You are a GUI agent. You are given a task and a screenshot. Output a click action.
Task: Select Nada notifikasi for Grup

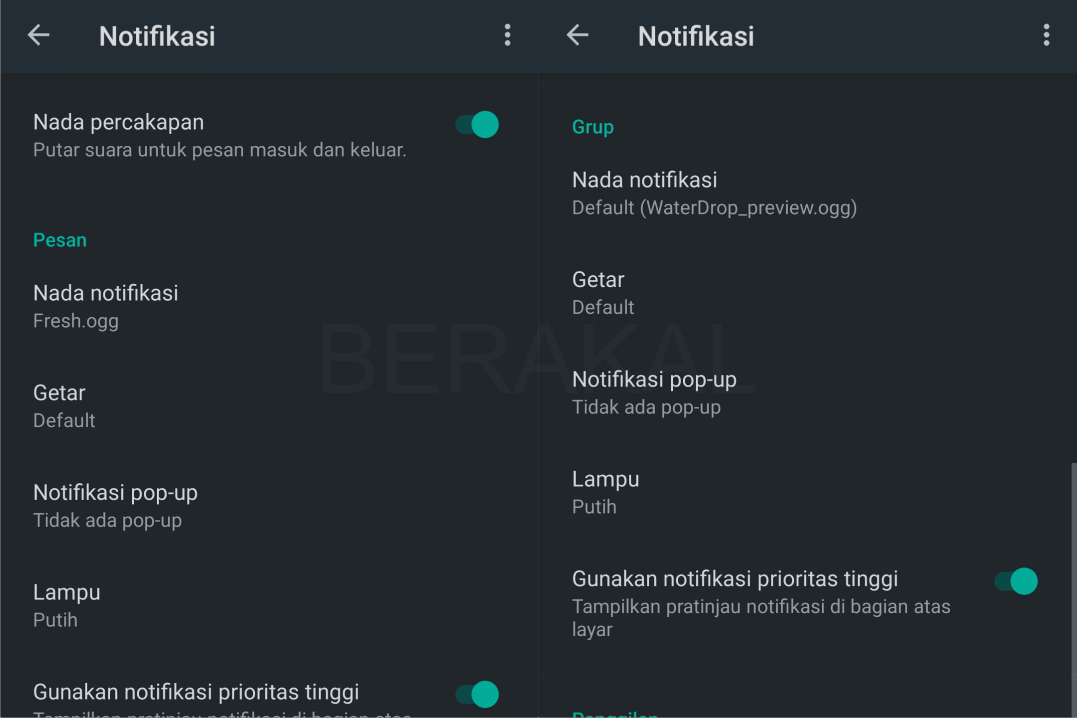coord(644,179)
